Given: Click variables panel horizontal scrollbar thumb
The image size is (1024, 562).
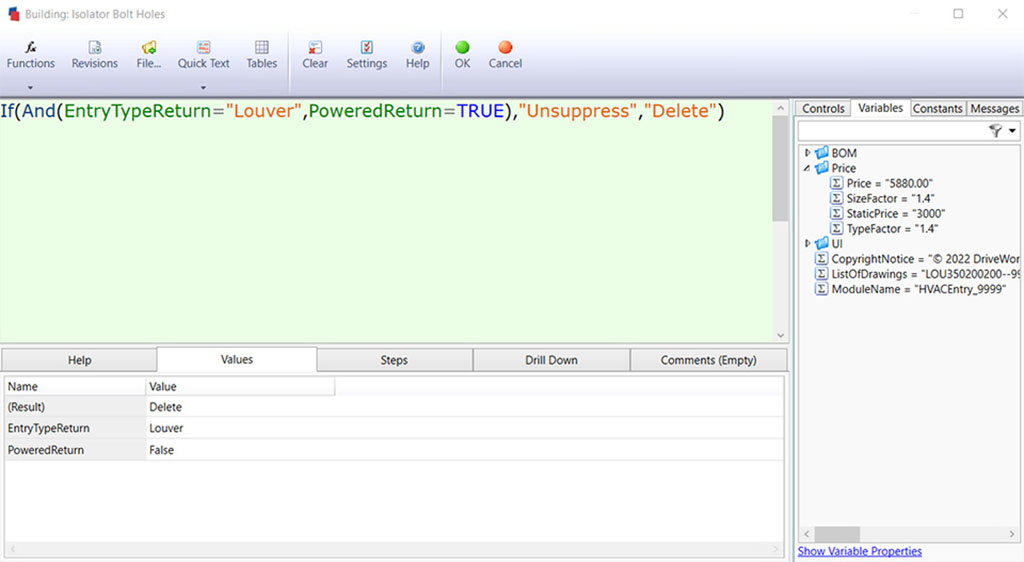Looking at the screenshot, I should coord(837,534).
